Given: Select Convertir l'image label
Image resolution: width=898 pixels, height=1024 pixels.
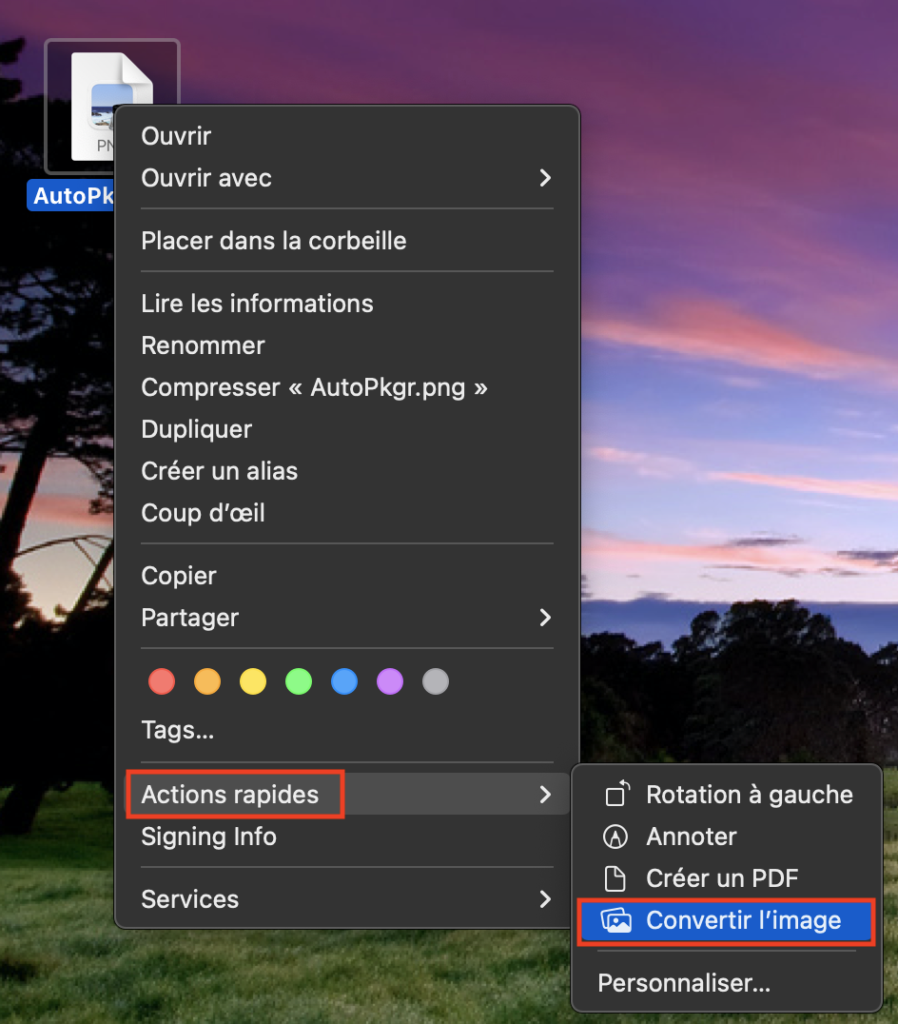Looking at the screenshot, I should [743, 920].
